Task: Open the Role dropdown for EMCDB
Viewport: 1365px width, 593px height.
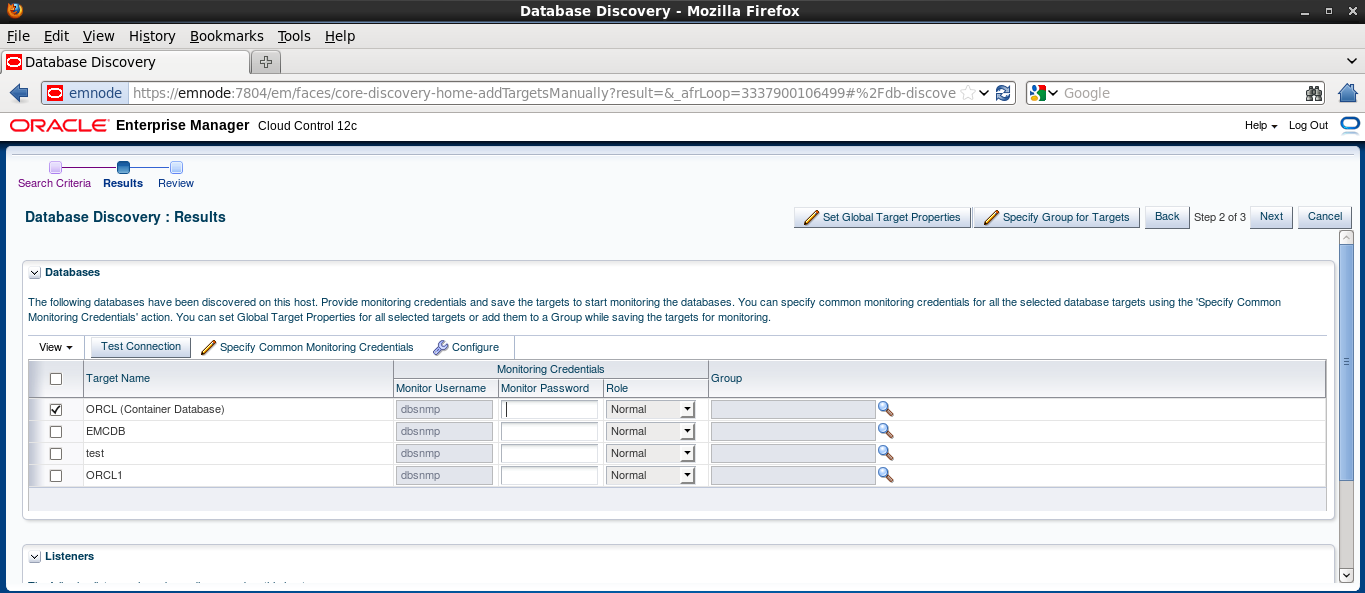Action: [650, 431]
